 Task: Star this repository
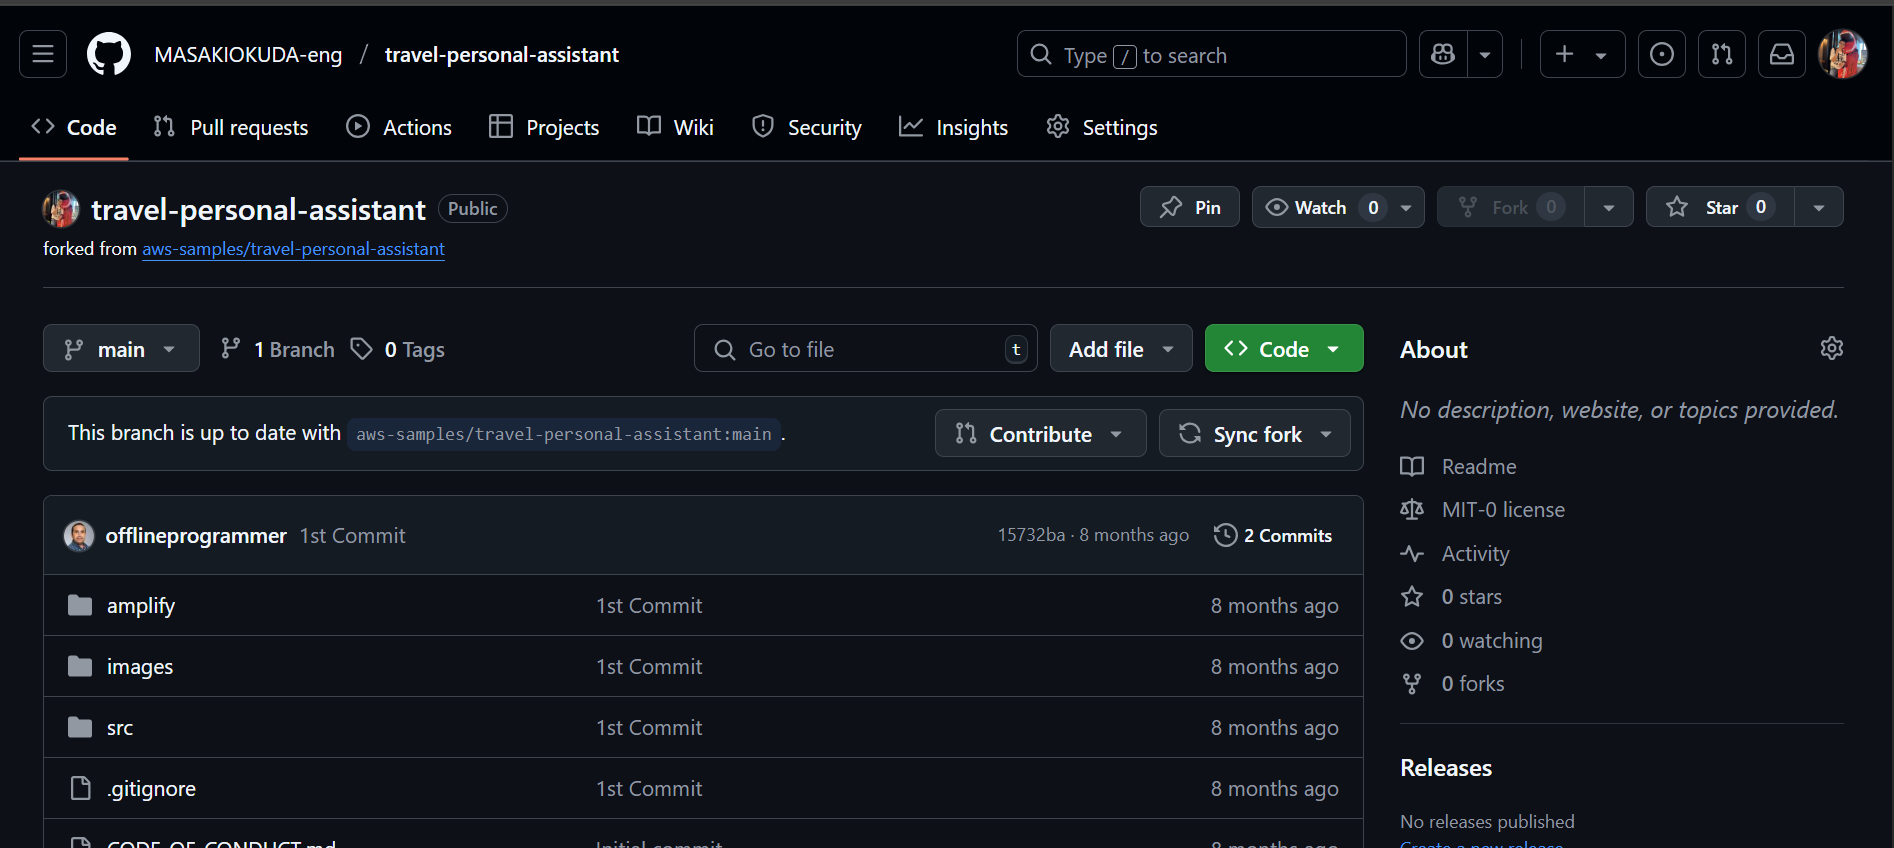1721,207
